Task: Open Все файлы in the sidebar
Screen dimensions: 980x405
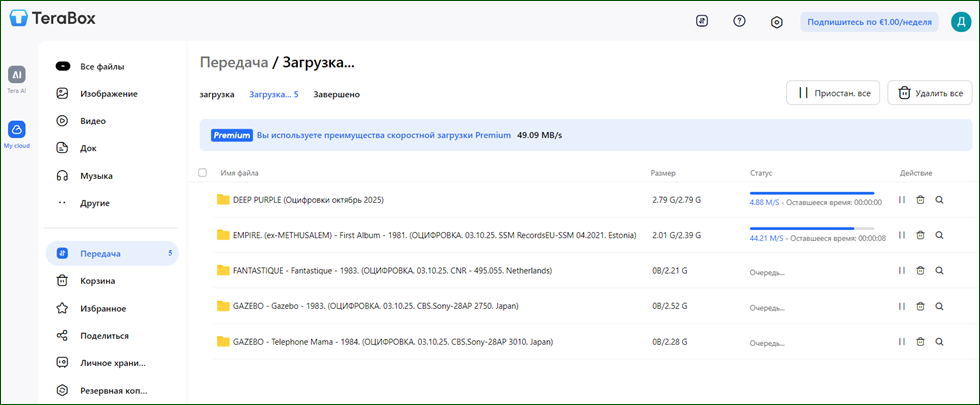Action: (x=112, y=66)
